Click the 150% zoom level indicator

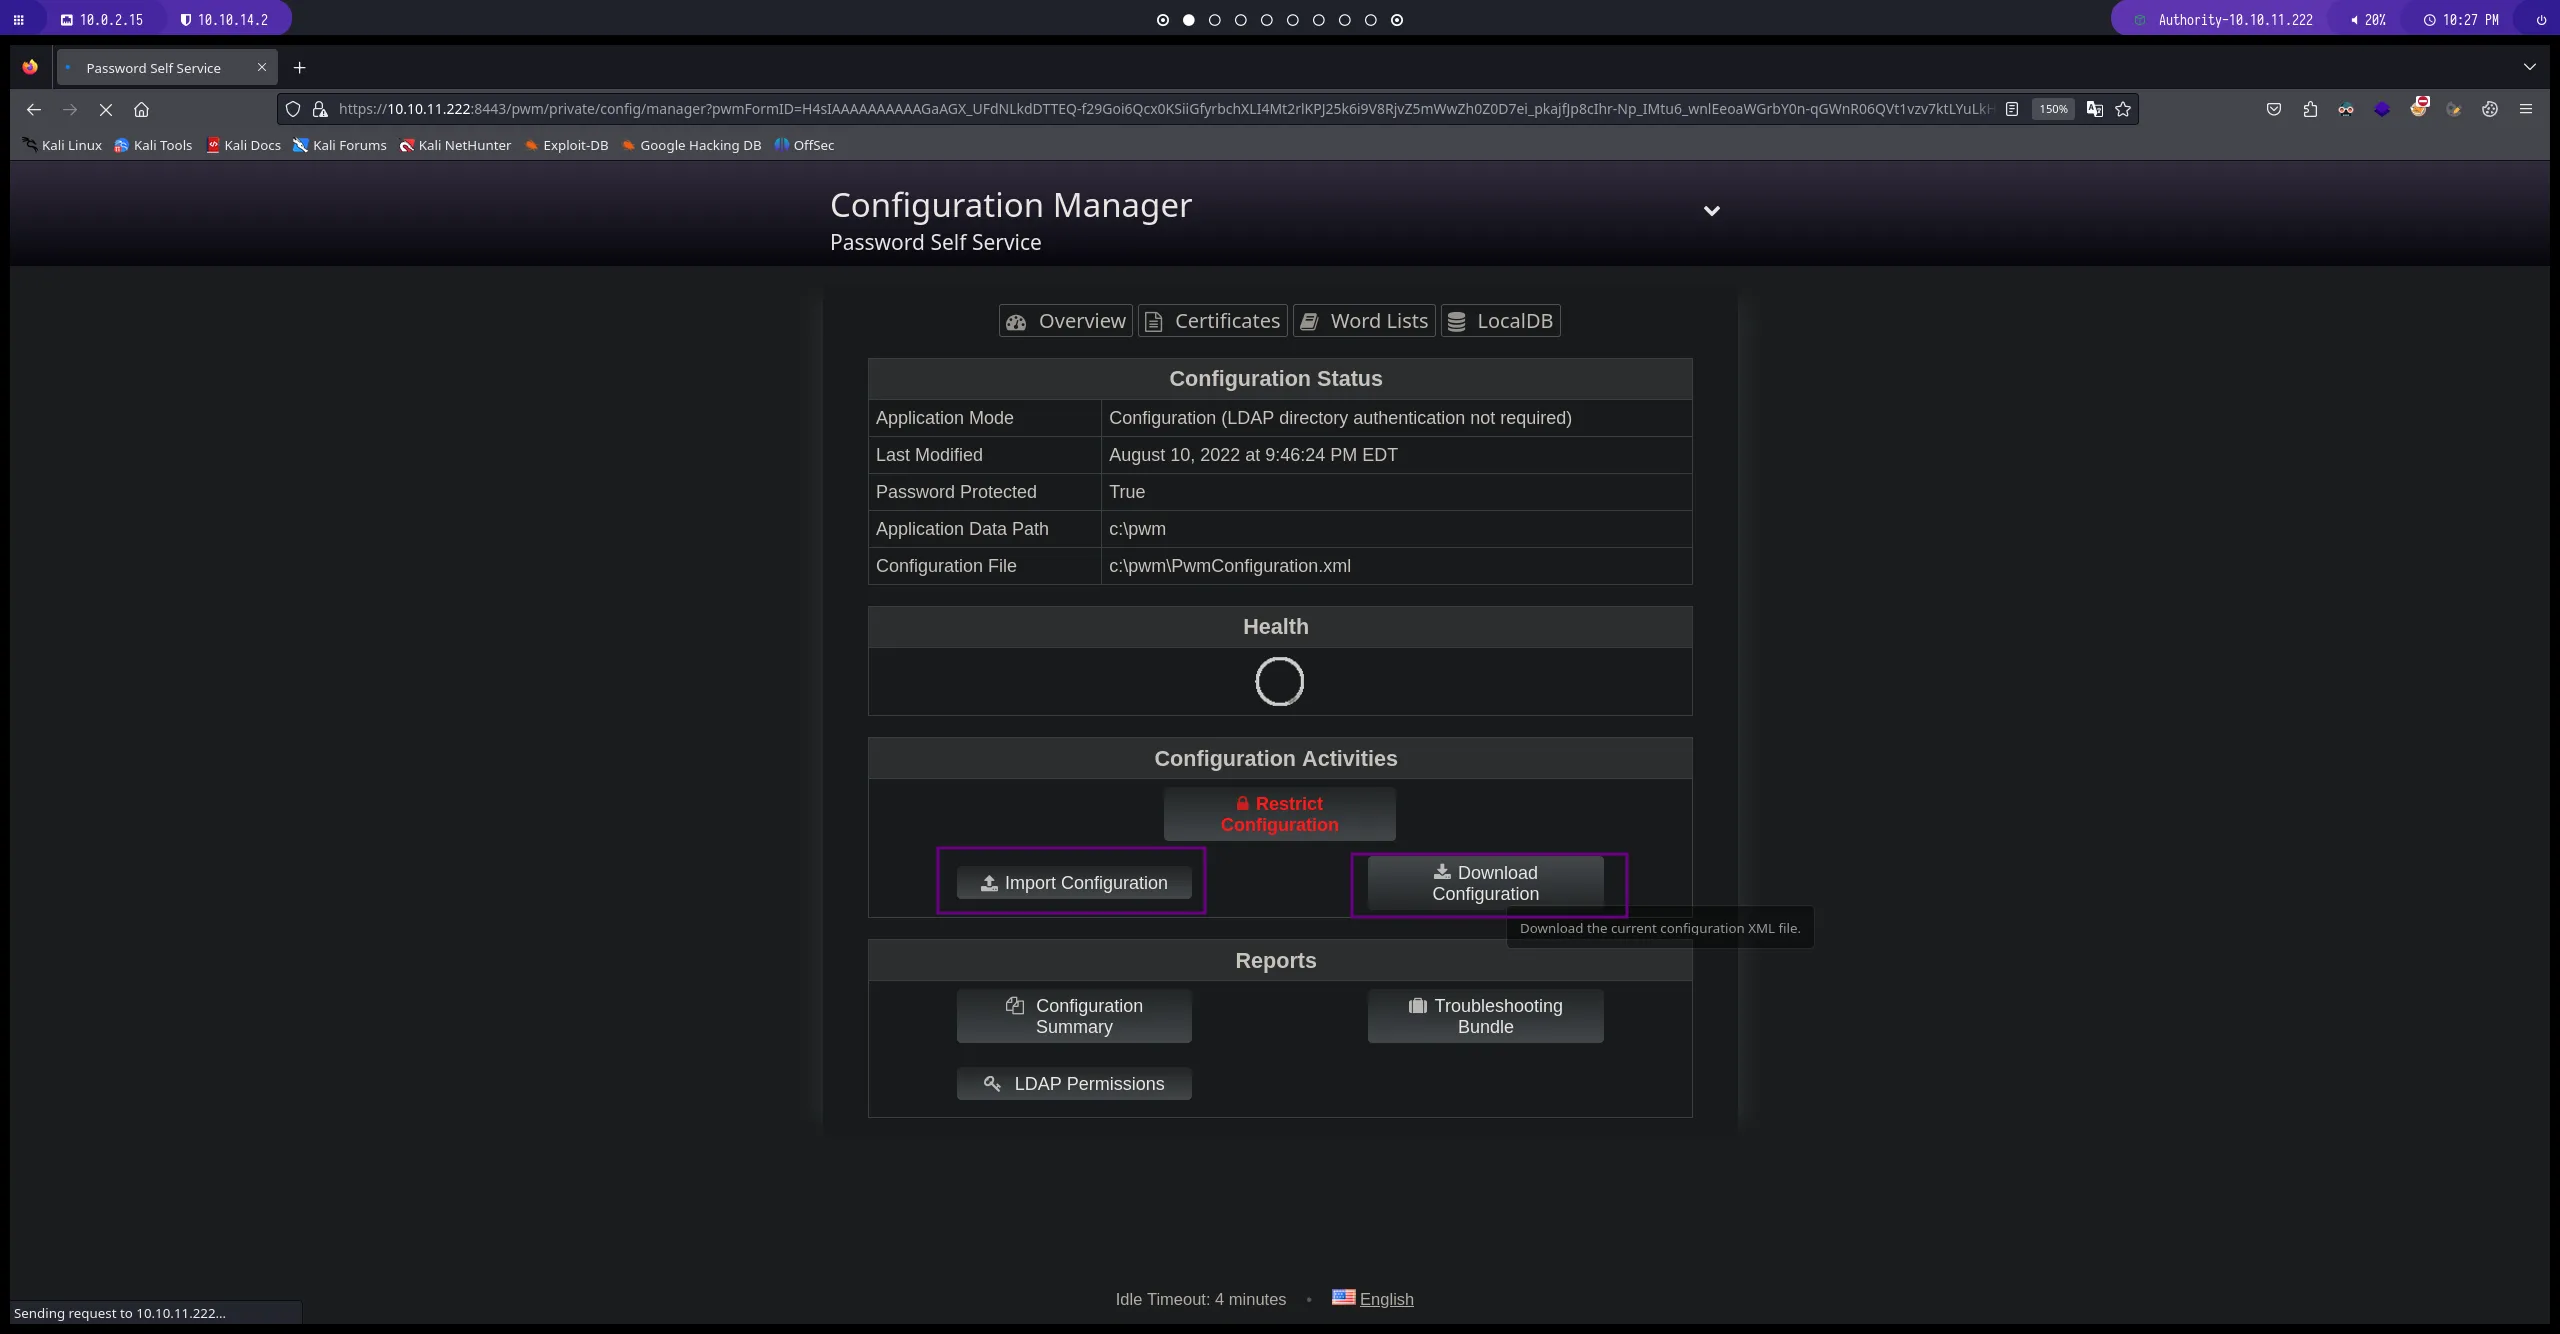click(2053, 109)
